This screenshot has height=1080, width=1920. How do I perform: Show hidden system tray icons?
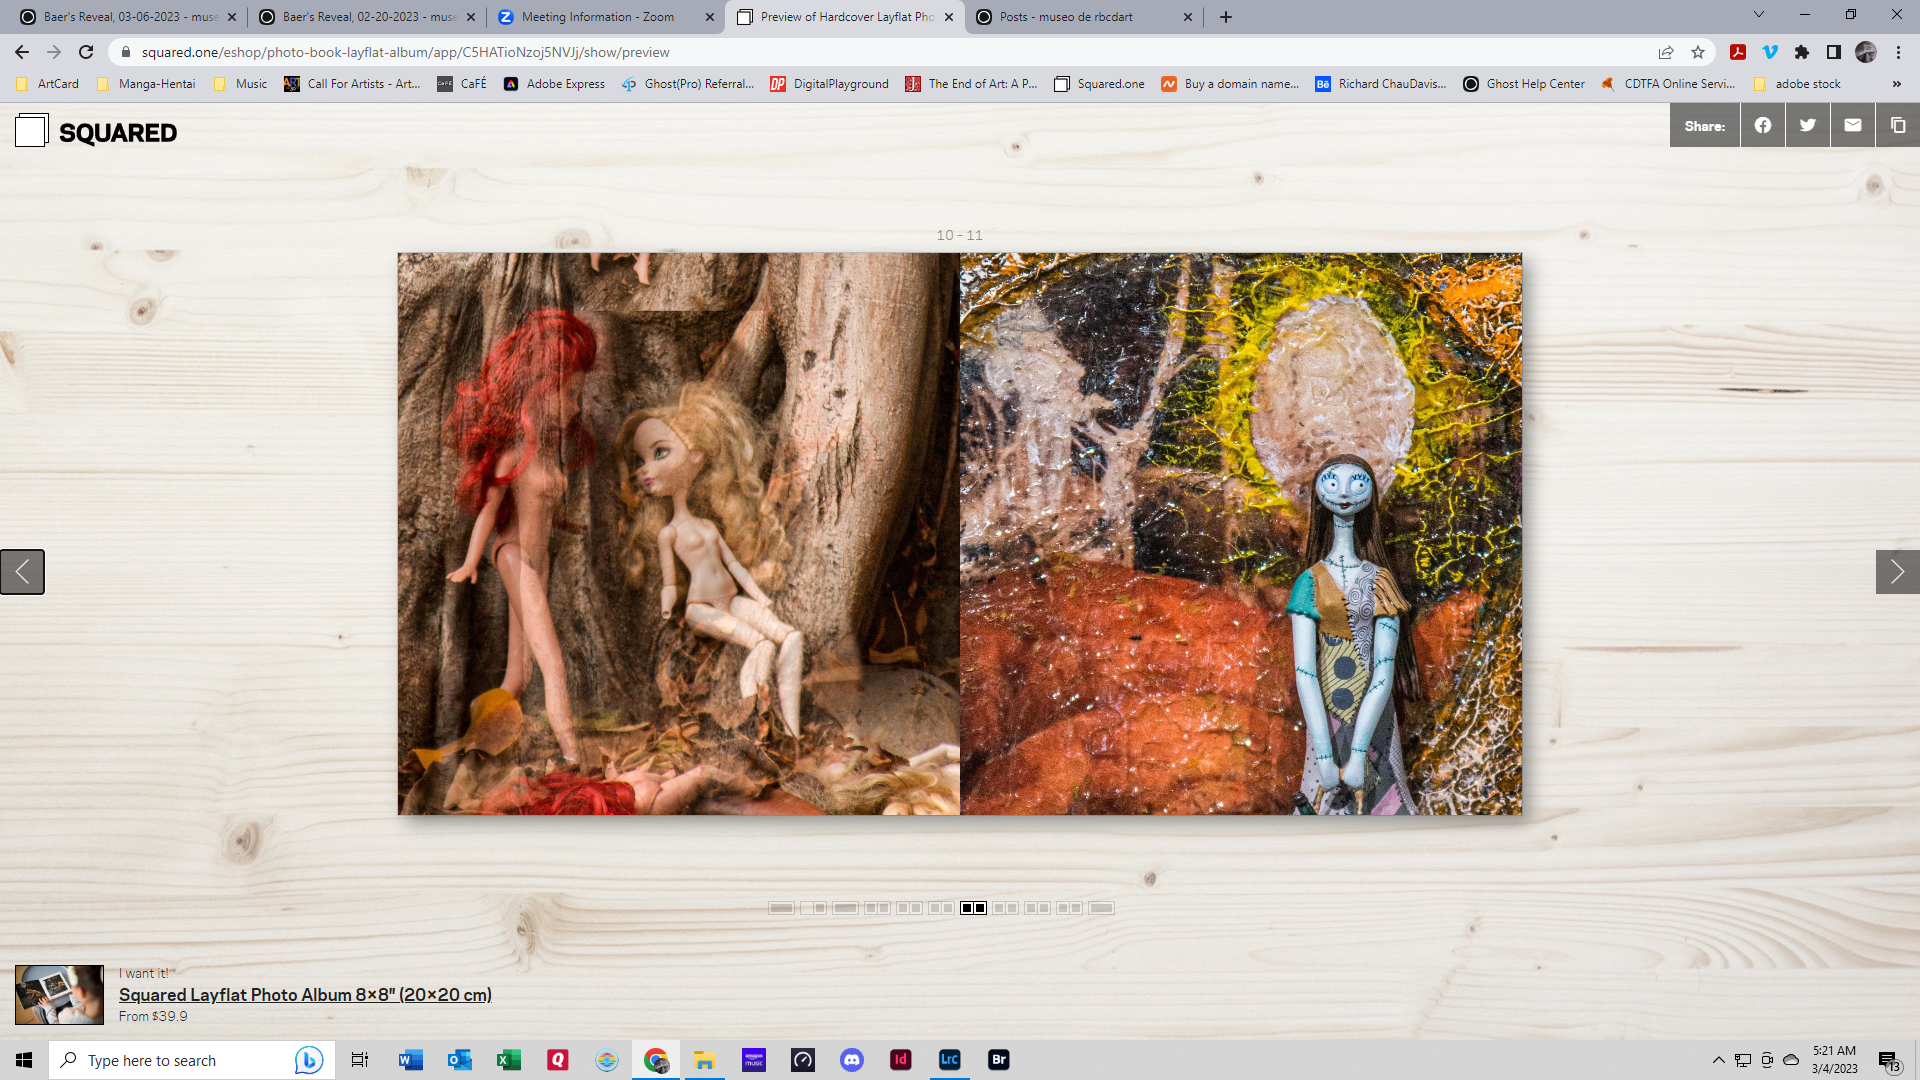tap(1718, 1060)
